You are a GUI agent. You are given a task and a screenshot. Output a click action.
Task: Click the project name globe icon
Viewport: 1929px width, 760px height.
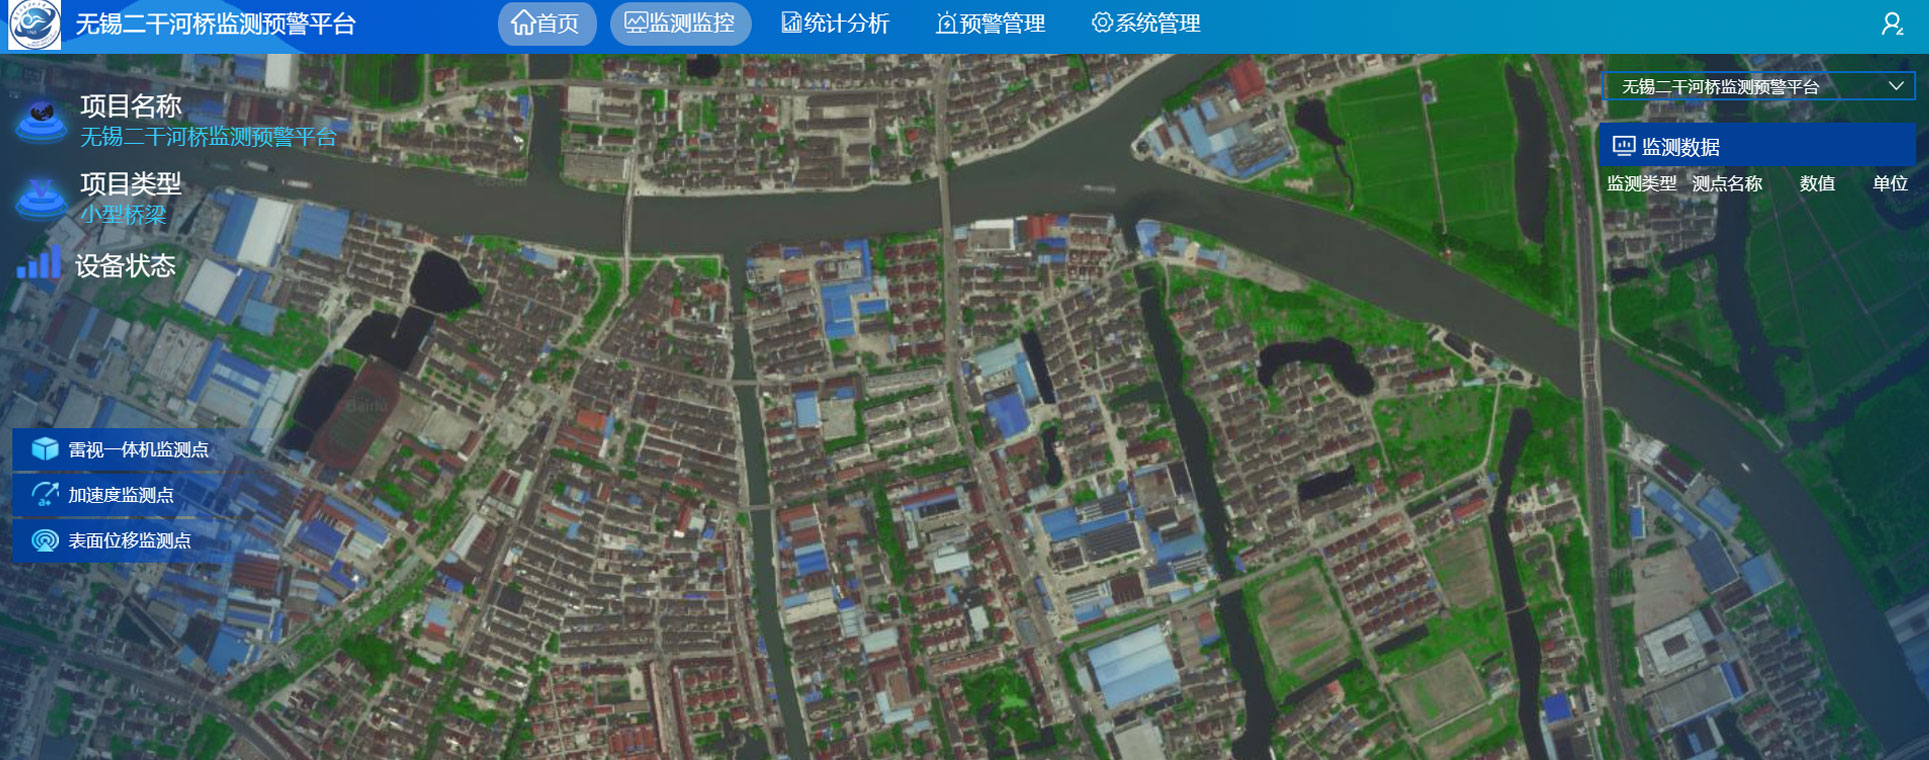[x=41, y=121]
